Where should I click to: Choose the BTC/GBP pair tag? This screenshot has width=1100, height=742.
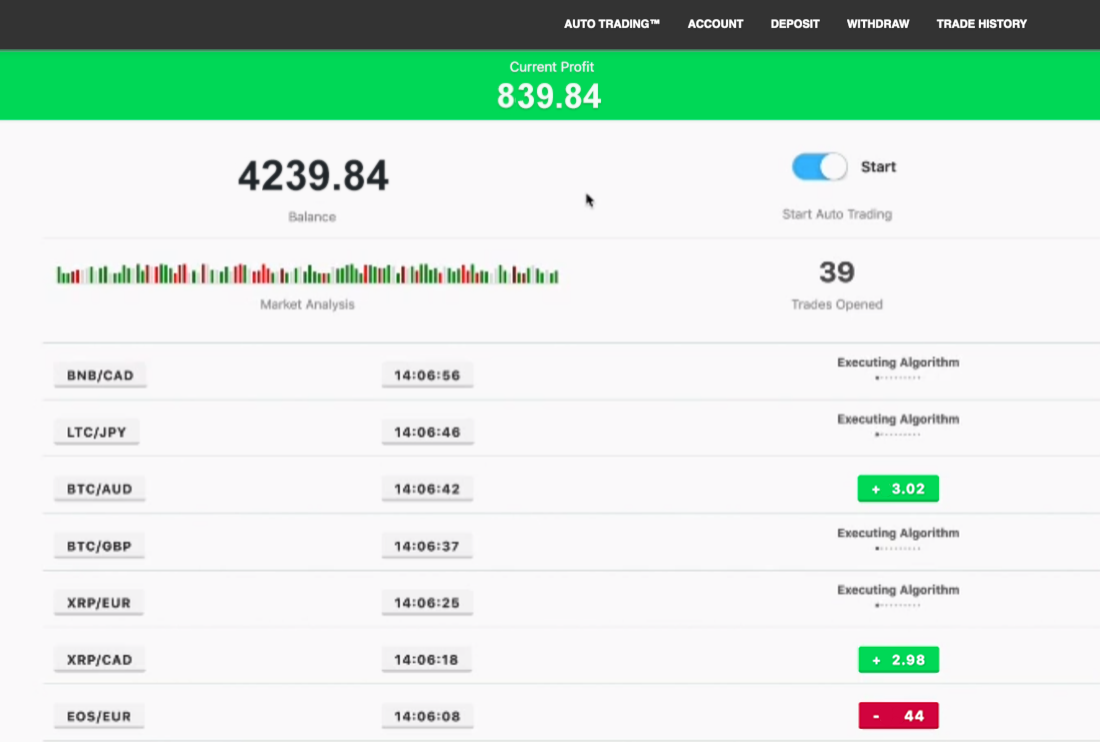pos(100,547)
